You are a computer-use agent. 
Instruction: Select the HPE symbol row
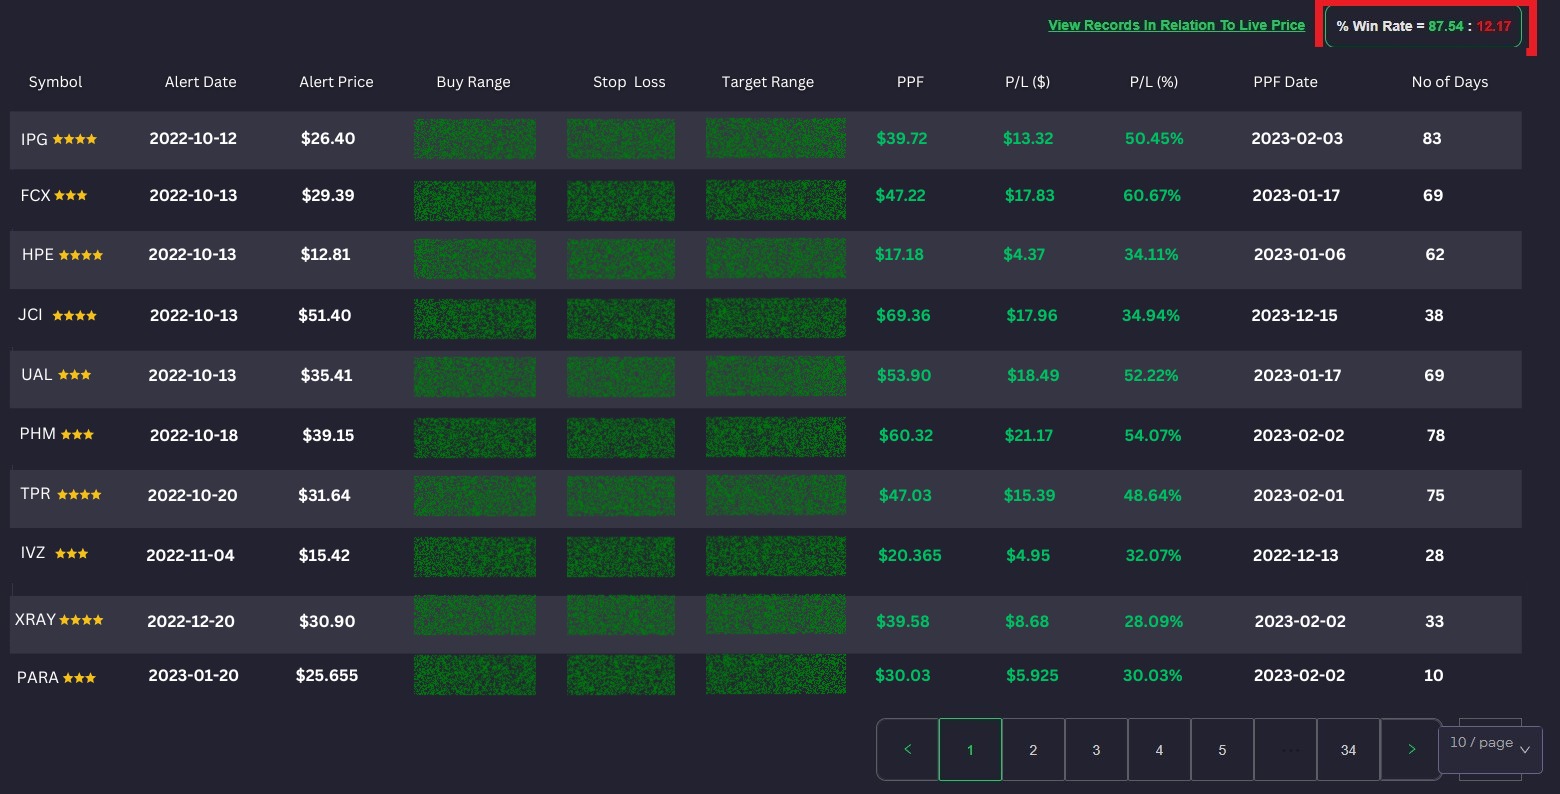pos(38,255)
